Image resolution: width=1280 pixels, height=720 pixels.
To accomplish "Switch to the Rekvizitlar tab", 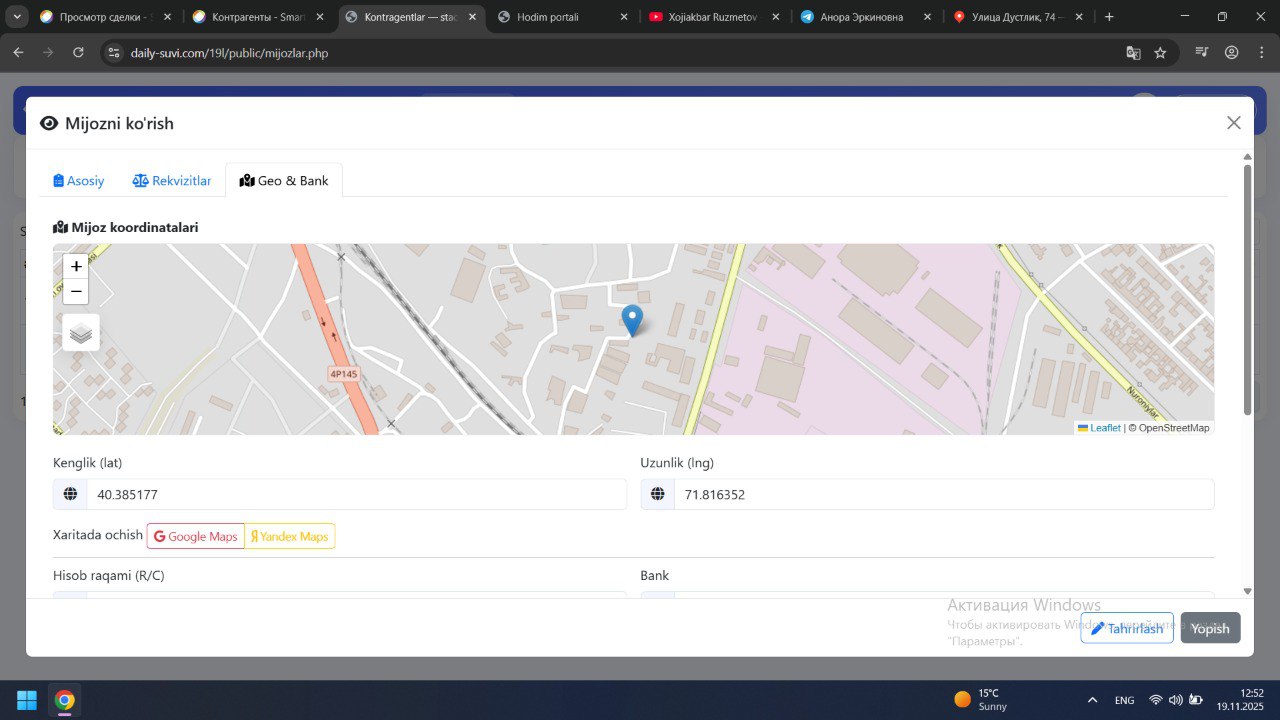I will [172, 181].
